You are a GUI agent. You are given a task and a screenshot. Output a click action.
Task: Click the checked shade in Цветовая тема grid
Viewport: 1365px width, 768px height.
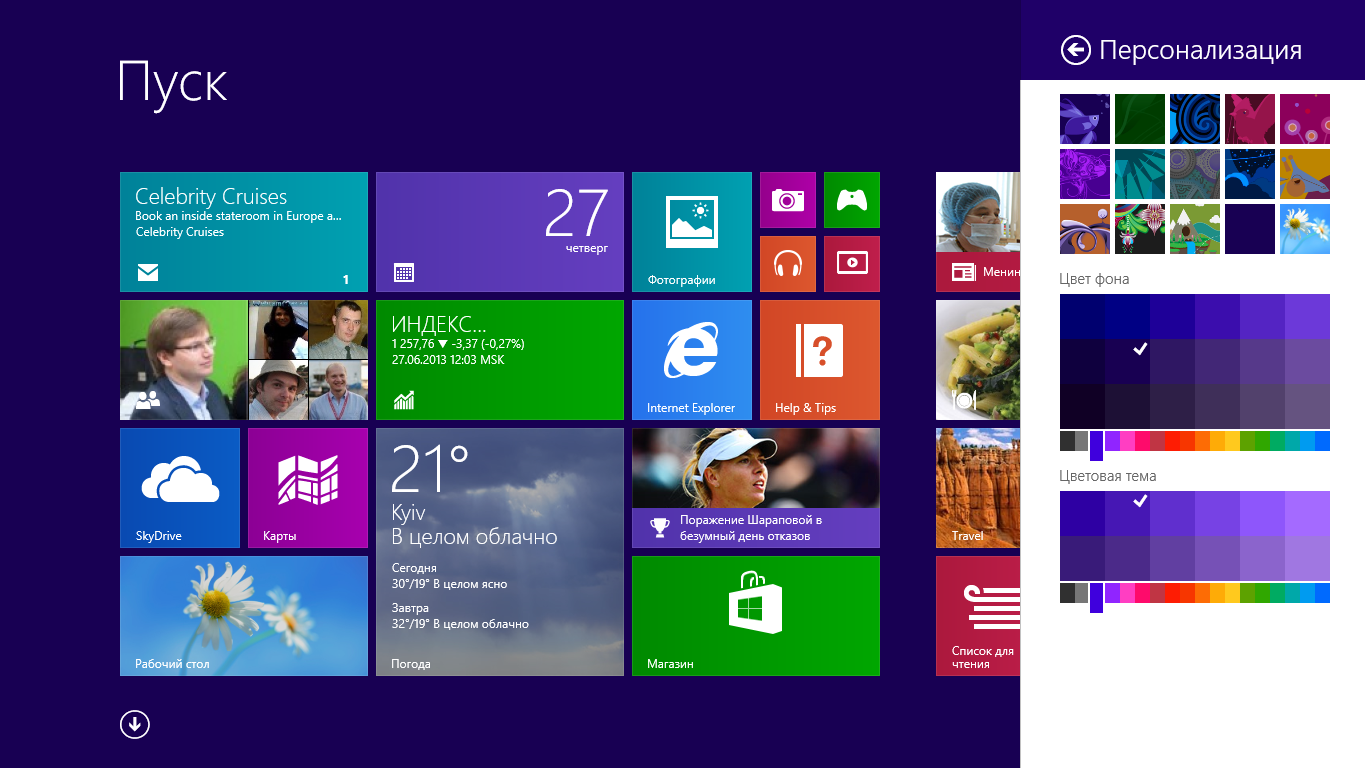(1127, 513)
